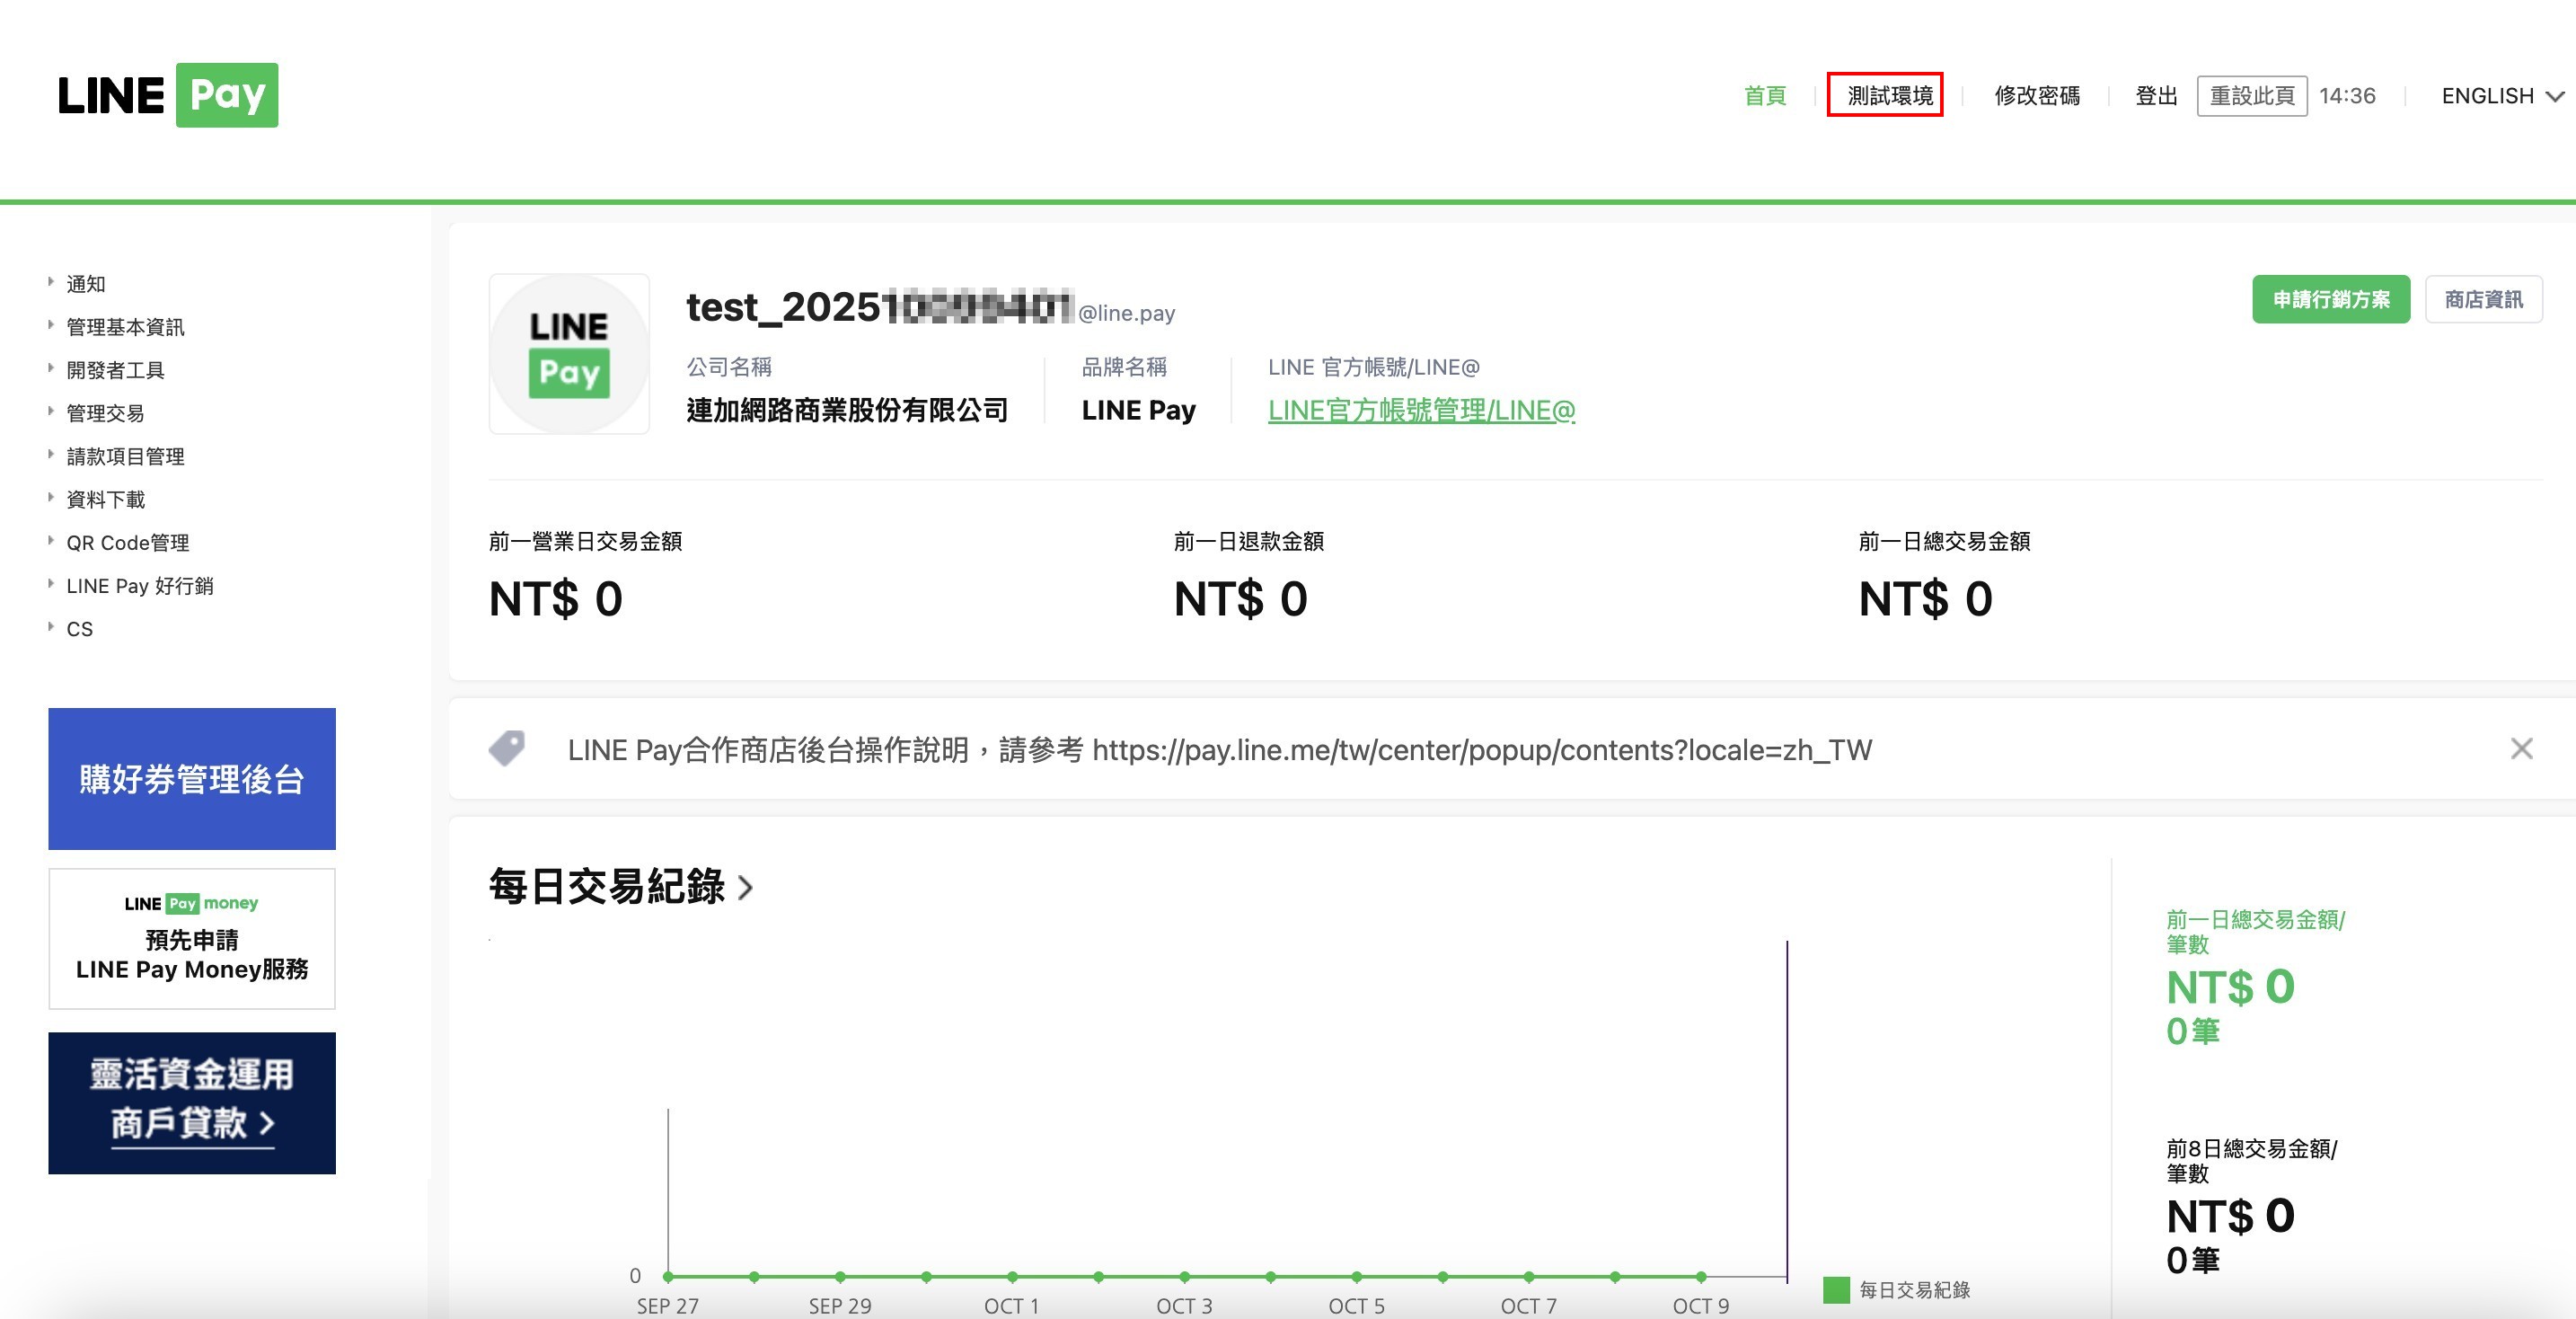Open the 商戶貸款 loan banner
2576x1319 pixels.
click(192, 1103)
